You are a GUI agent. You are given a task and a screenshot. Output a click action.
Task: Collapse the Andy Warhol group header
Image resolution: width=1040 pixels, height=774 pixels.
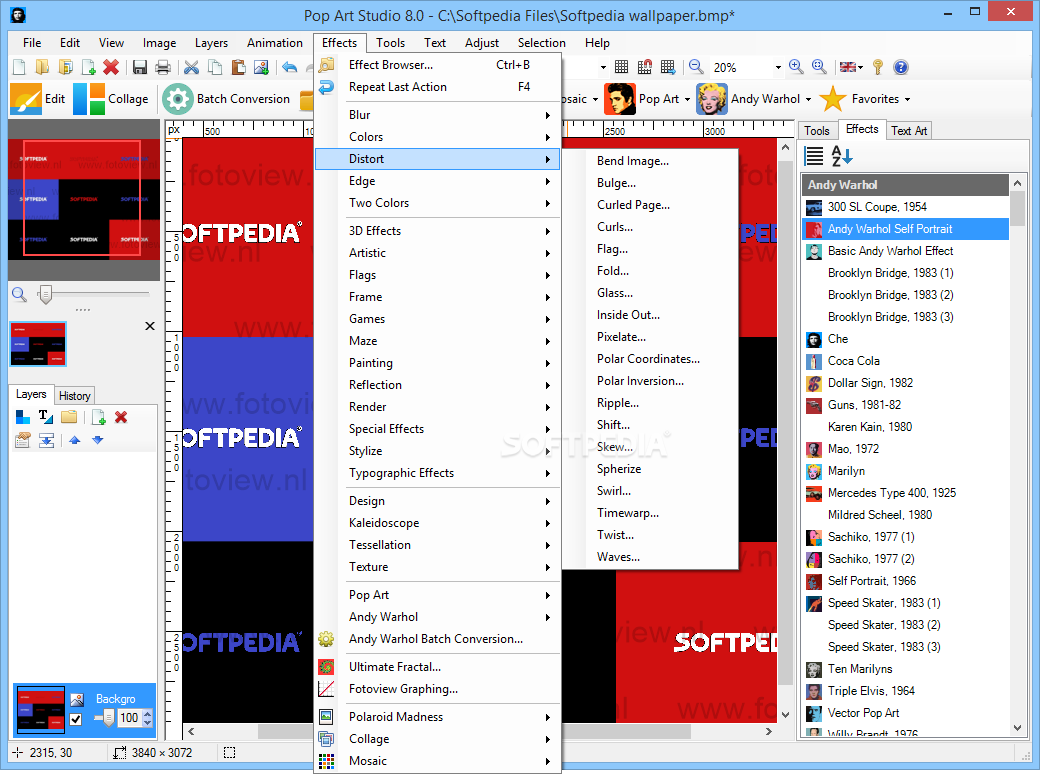pos(905,185)
